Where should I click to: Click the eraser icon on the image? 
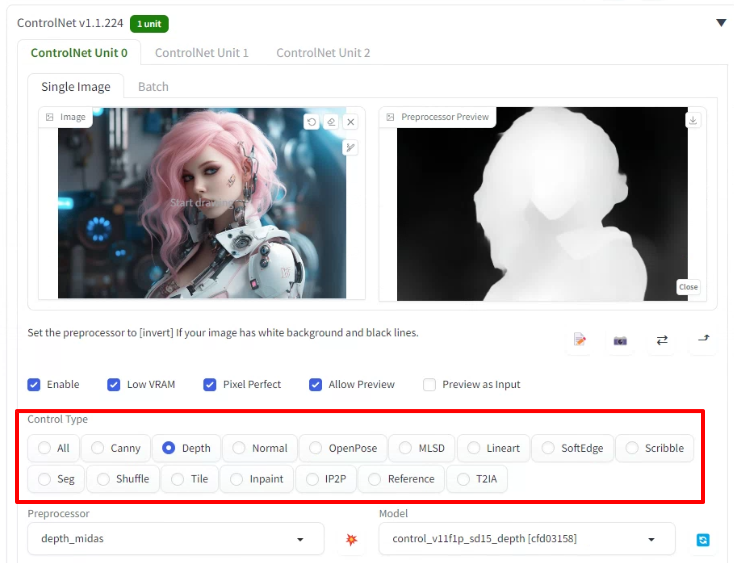coord(331,122)
